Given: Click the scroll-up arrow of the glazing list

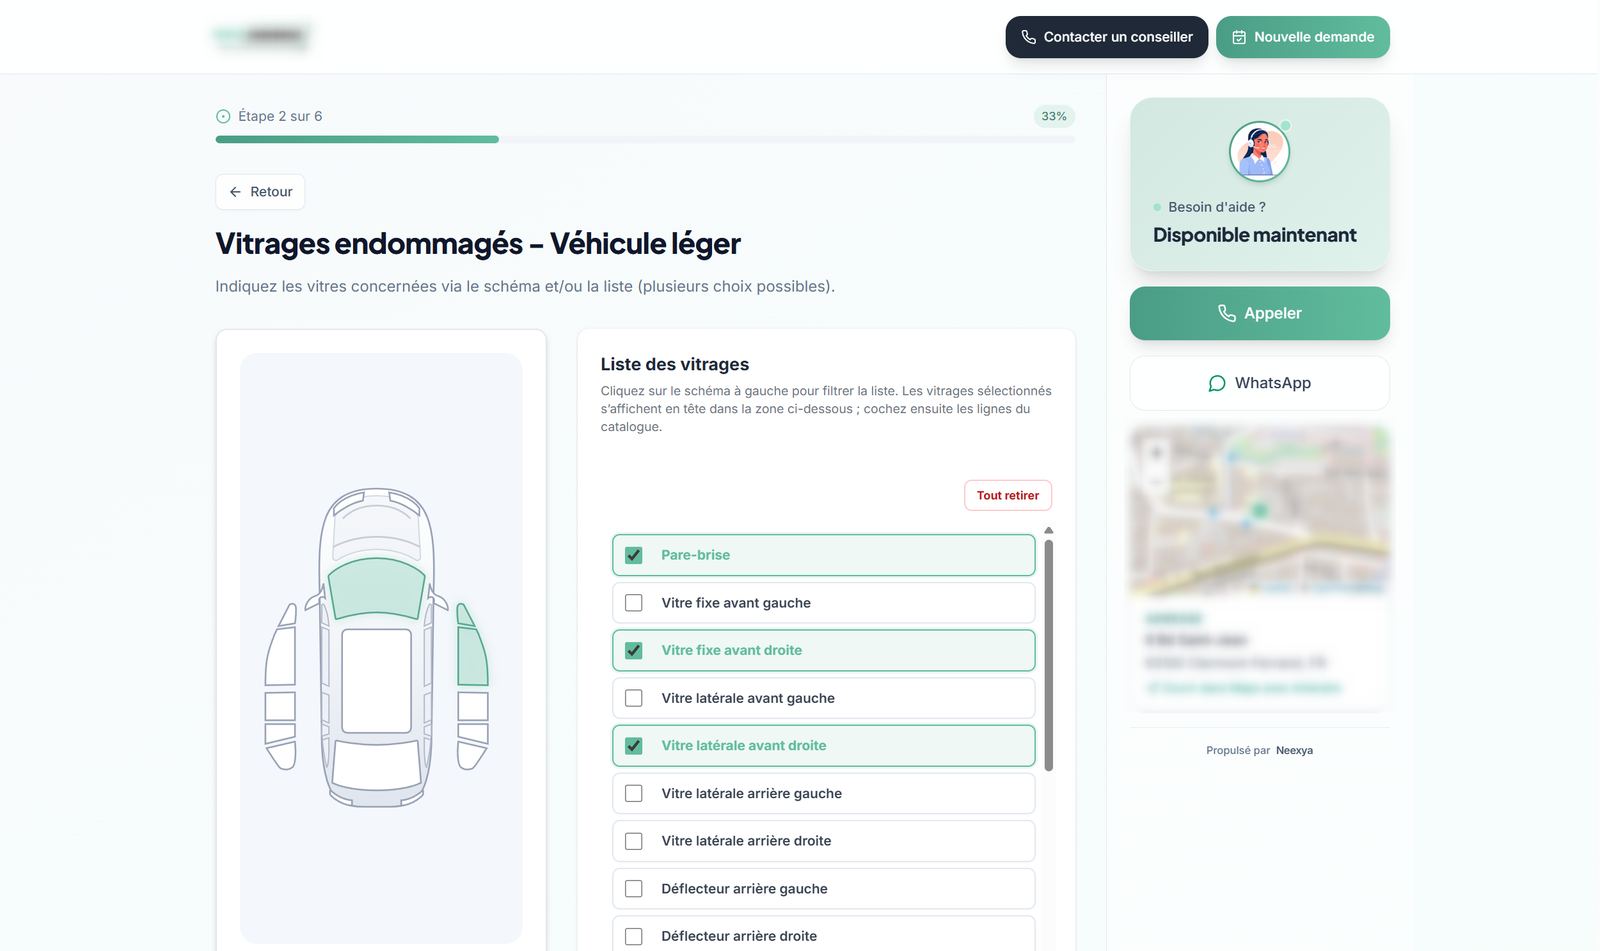Looking at the screenshot, I should pyautogui.click(x=1048, y=530).
